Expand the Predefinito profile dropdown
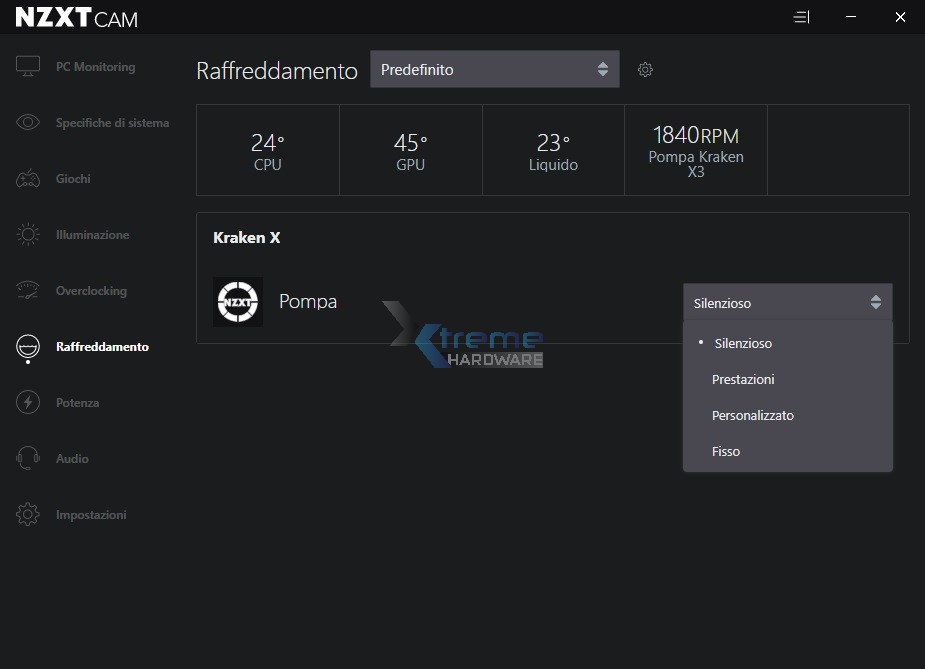 (494, 69)
